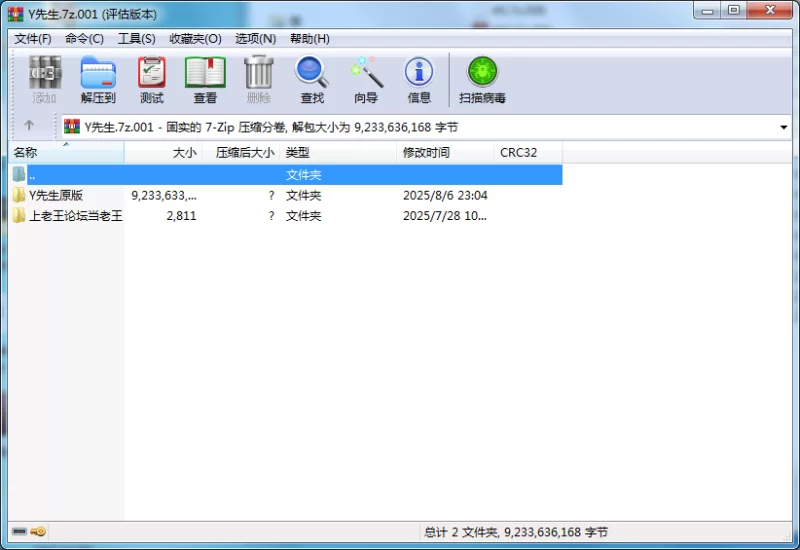Click the Add (添加) toolbar icon
Image resolution: width=800 pixels, height=550 pixels.
(x=44, y=79)
